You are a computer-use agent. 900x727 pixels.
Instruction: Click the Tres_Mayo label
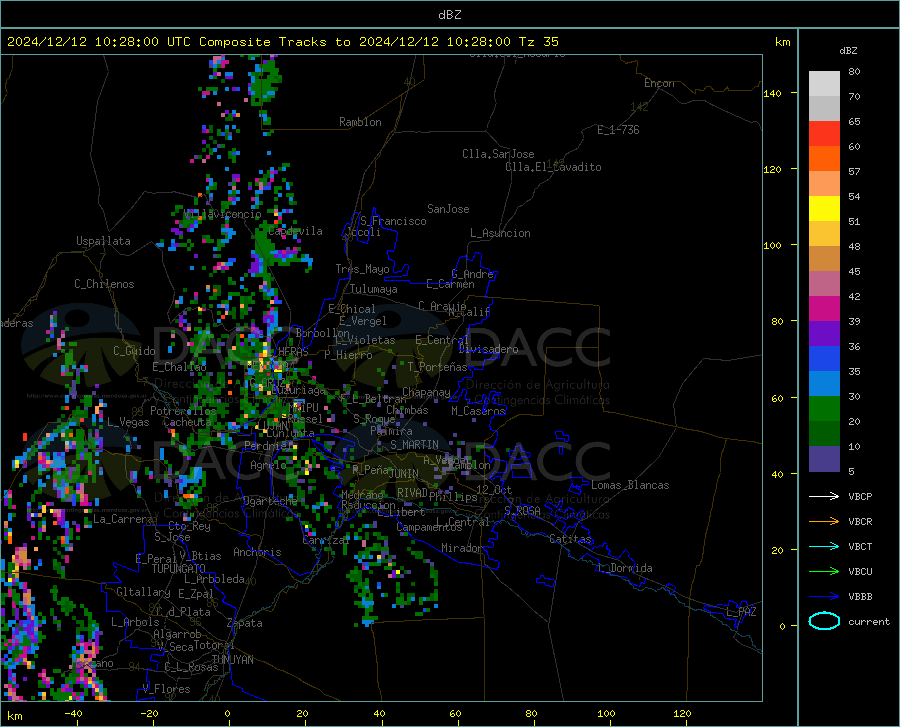[x=362, y=269]
